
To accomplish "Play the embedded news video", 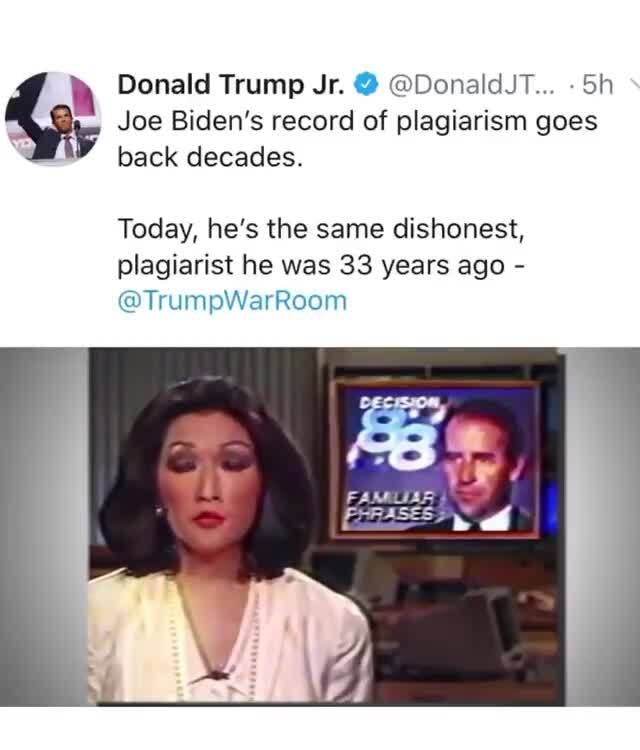I will (x=320, y=527).
